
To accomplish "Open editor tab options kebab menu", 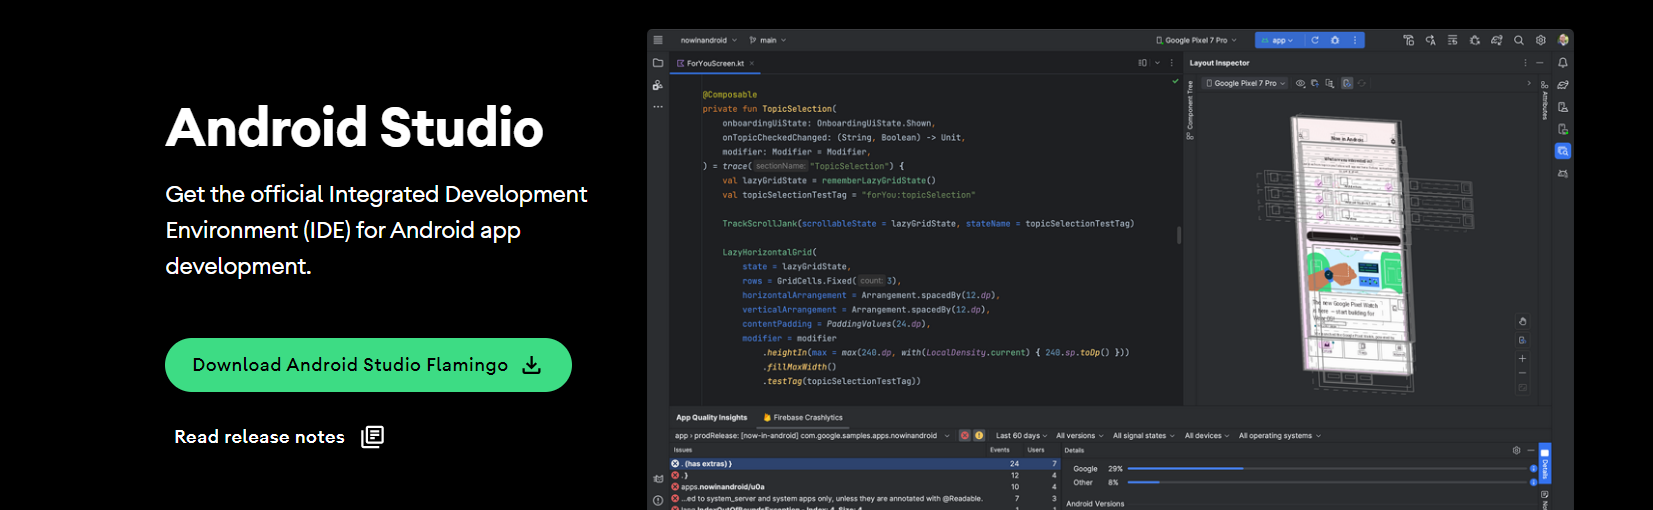I will pos(1172,63).
